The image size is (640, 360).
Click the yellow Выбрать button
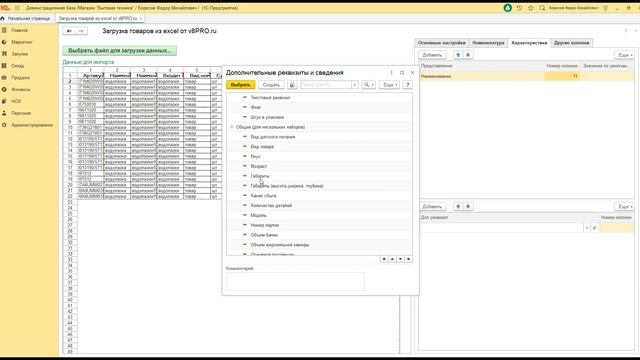click(x=241, y=85)
